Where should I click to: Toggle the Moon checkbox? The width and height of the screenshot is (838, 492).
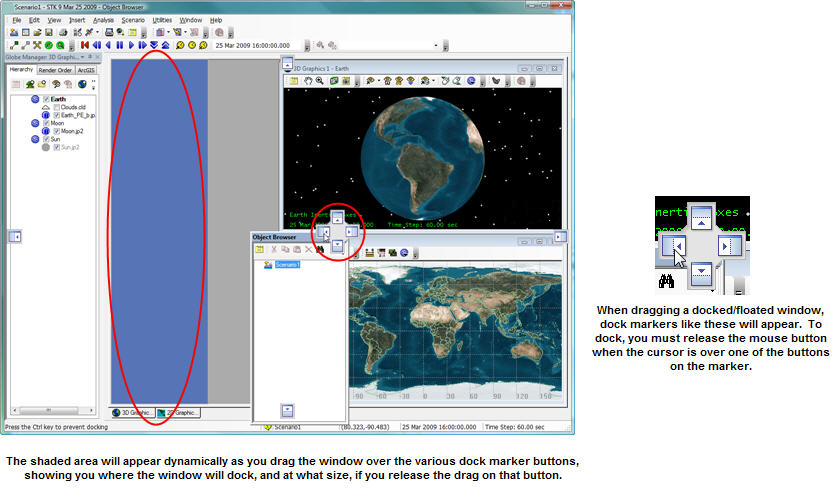tap(47, 124)
